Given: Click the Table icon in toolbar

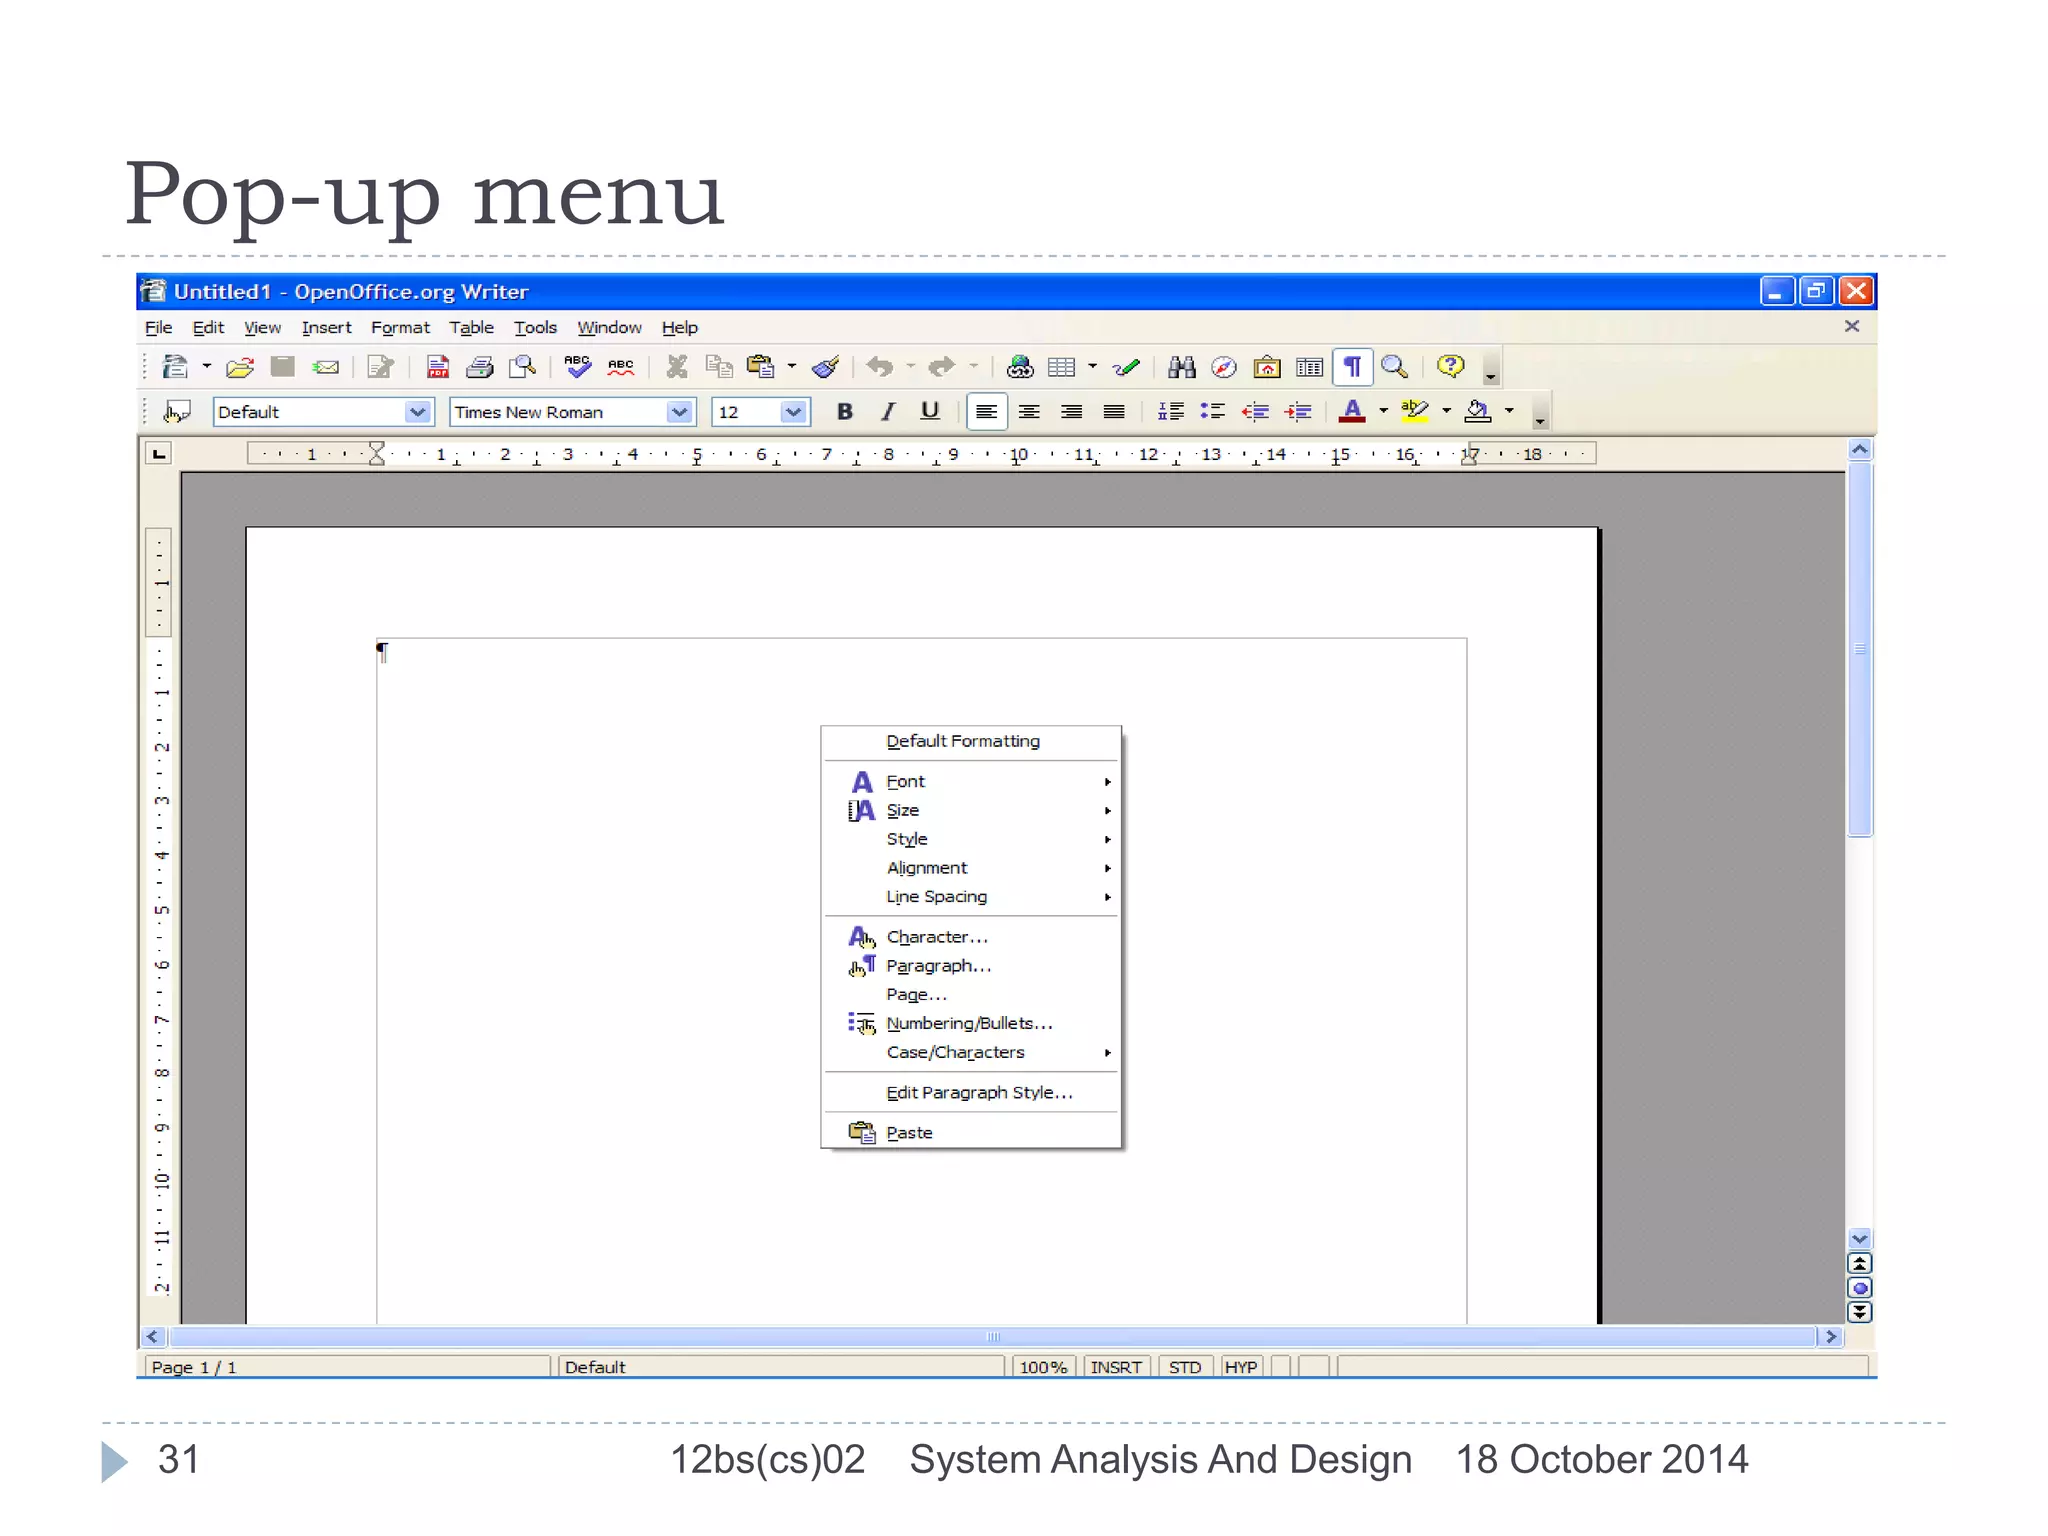Looking at the screenshot, I should pos(1062,367).
